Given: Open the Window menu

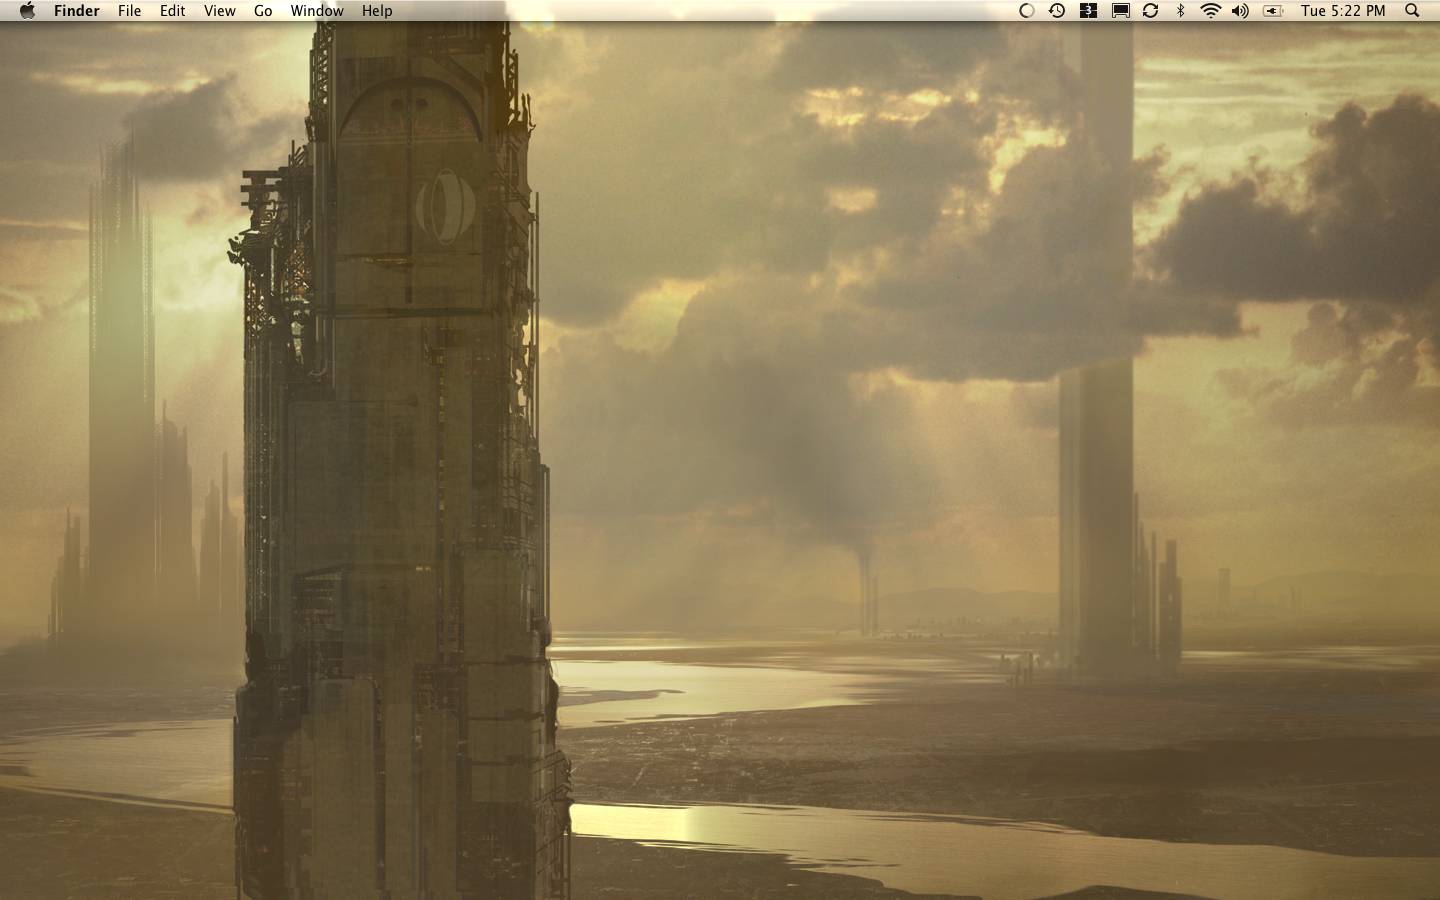Looking at the screenshot, I should [x=317, y=10].
